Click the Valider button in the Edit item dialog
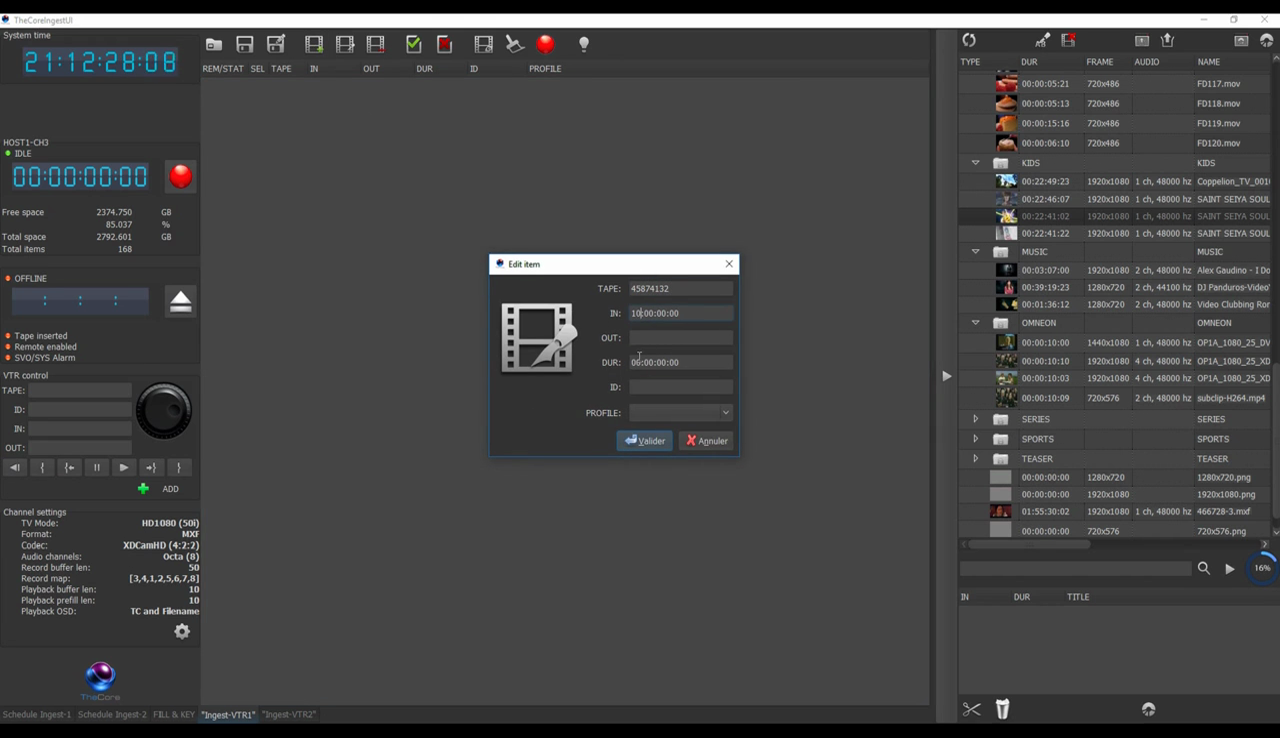1280x738 pixels. [645, 440]
